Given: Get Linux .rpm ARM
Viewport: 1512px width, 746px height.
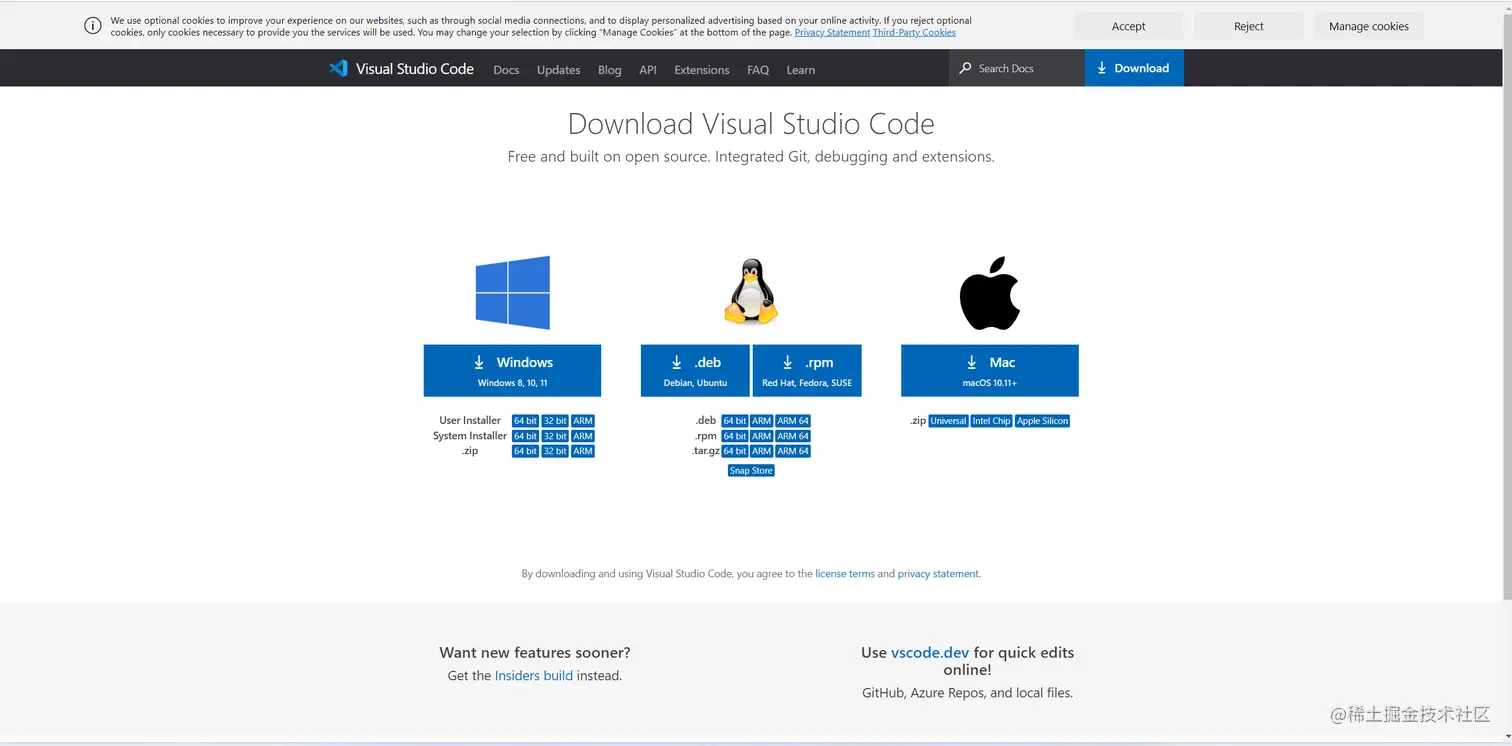Looking at the screenshot, I should [762, 436].
